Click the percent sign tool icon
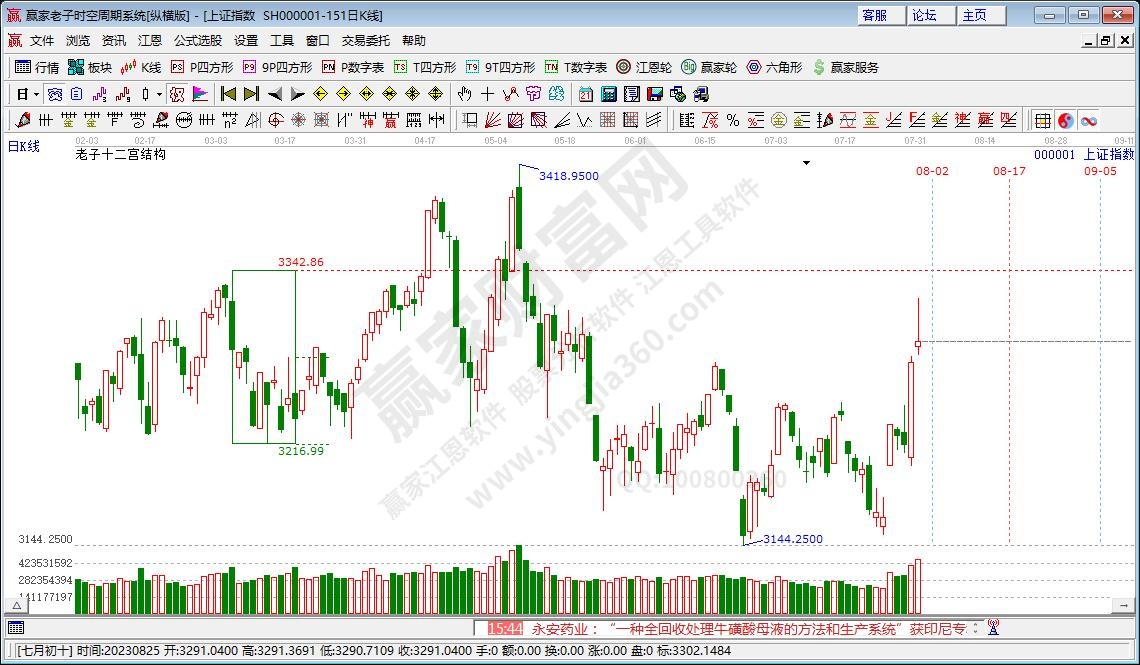The image size is (1140, 665). [732, 120]
